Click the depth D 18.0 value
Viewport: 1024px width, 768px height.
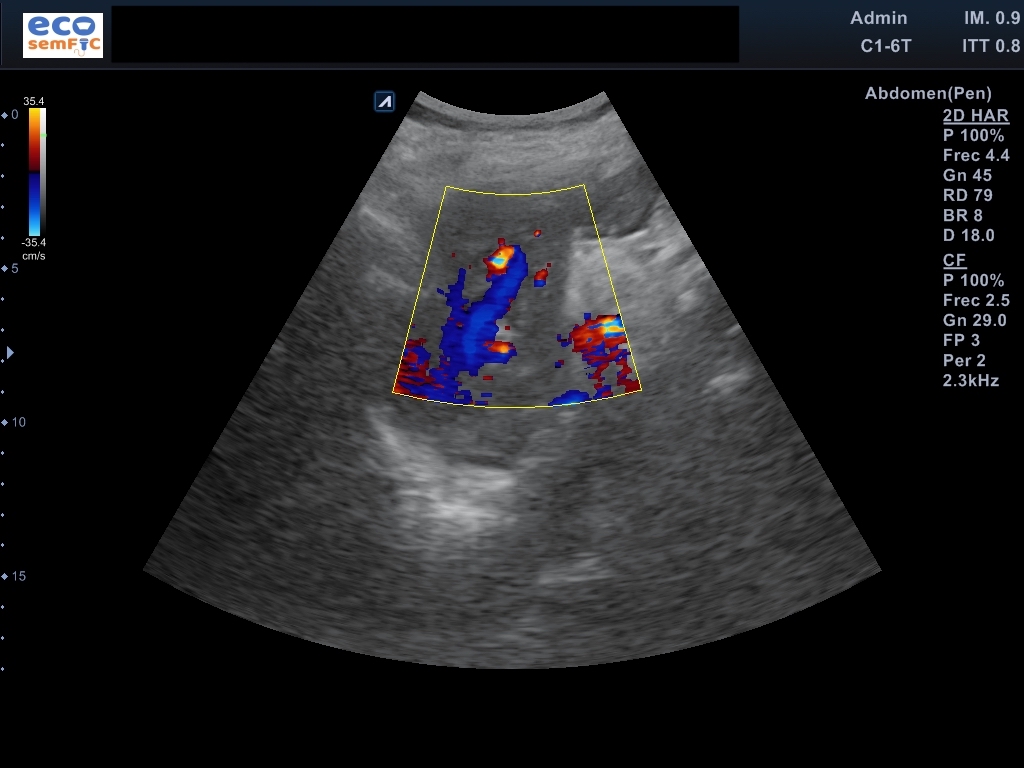click(968, 236)
